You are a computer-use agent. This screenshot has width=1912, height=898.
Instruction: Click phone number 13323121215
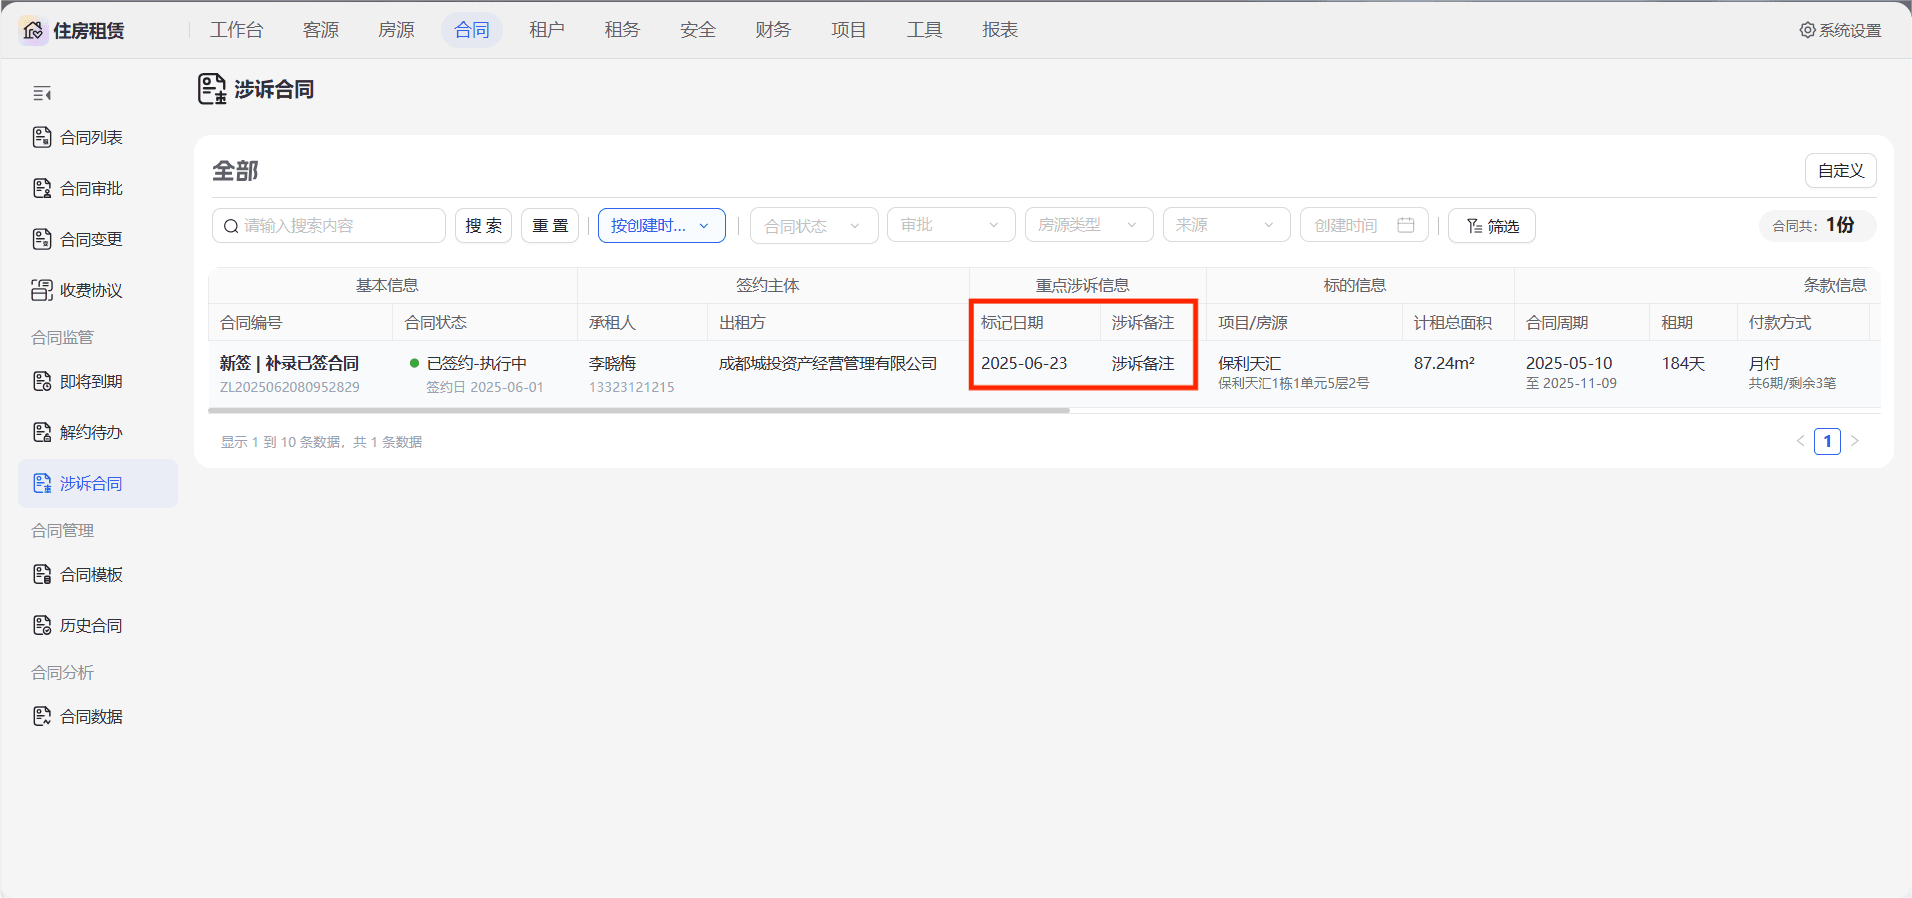[632, 387]
